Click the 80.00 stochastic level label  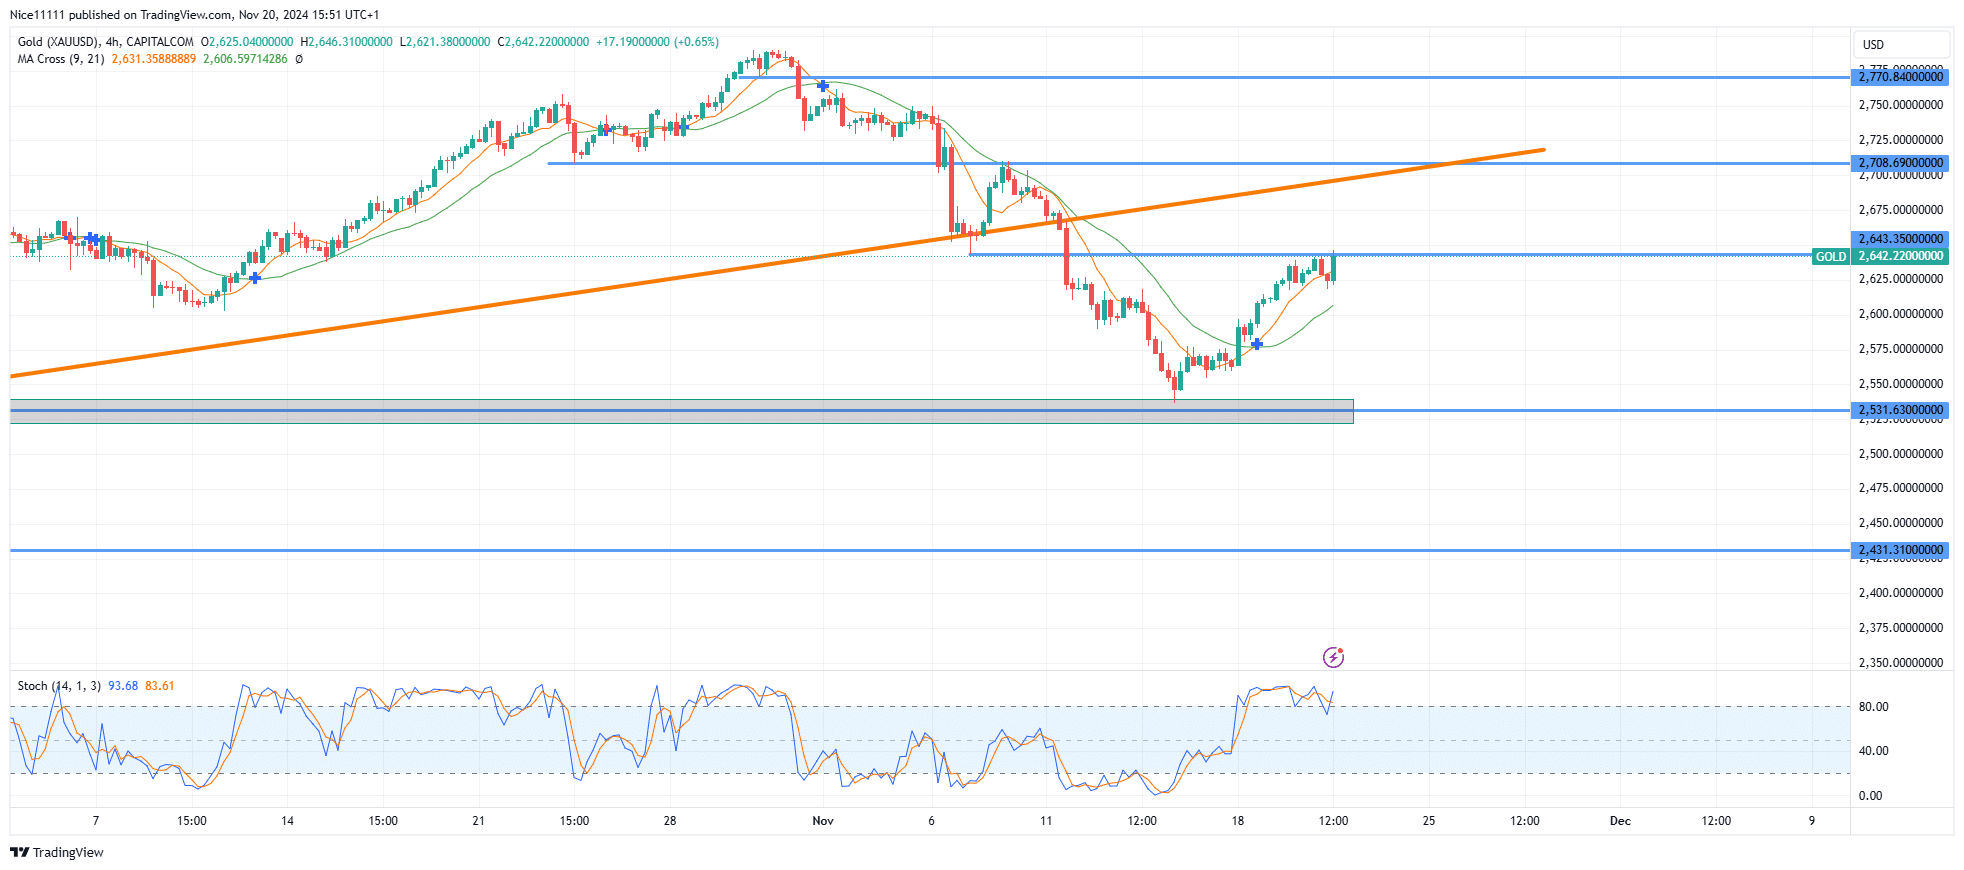[x=1873, y=707]
